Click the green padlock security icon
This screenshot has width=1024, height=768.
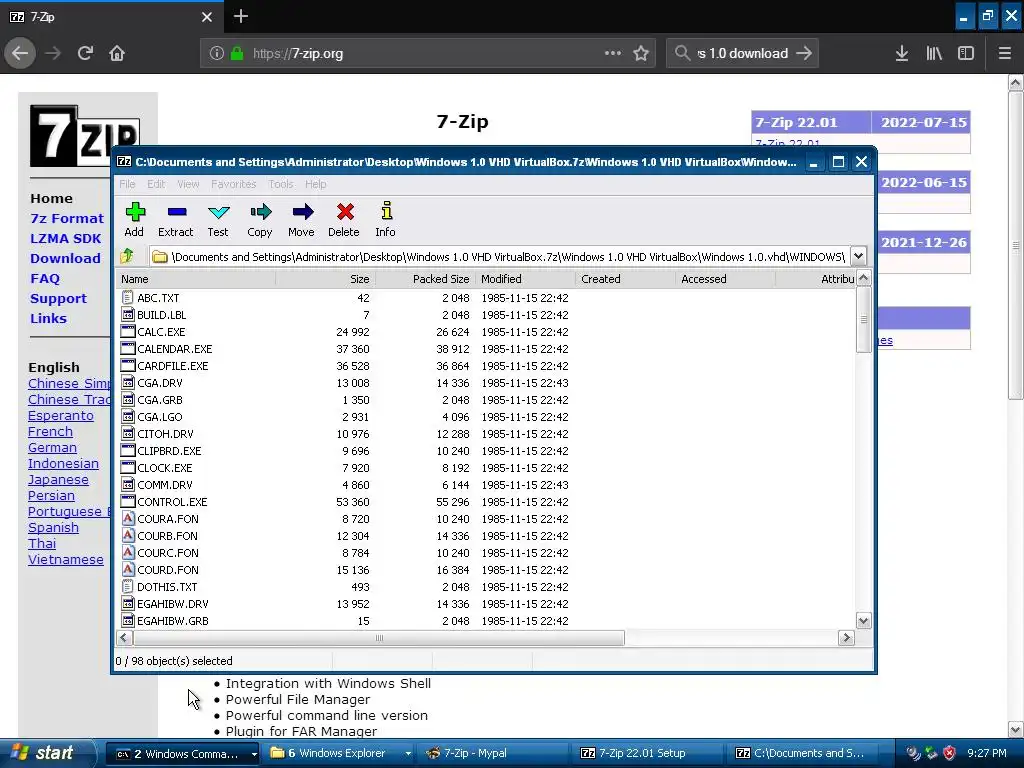pos(237,53)
